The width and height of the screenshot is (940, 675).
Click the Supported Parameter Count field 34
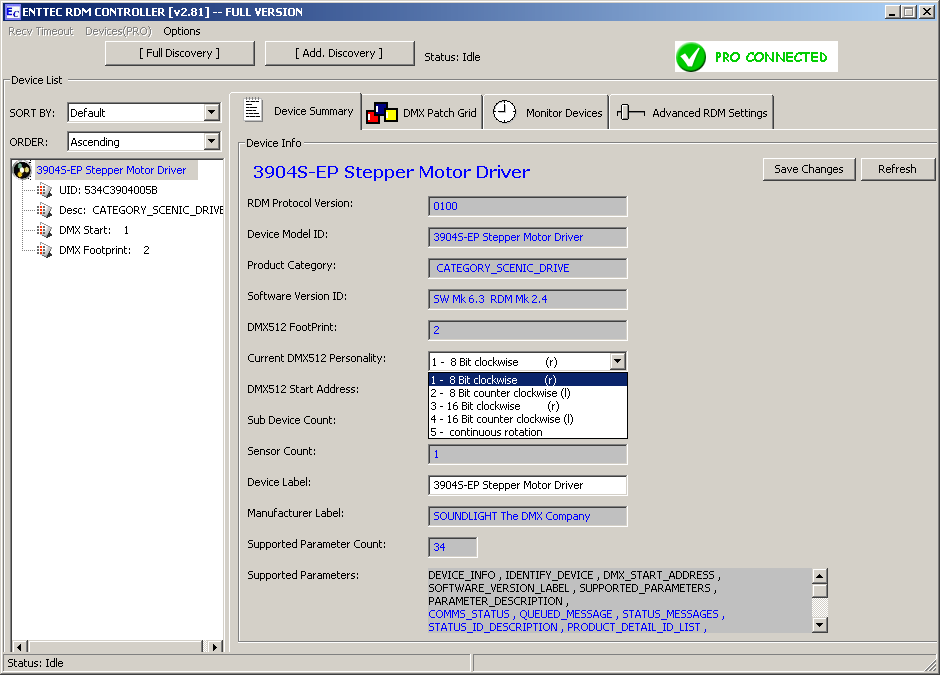pyautogui.click(x=453, y=547)
